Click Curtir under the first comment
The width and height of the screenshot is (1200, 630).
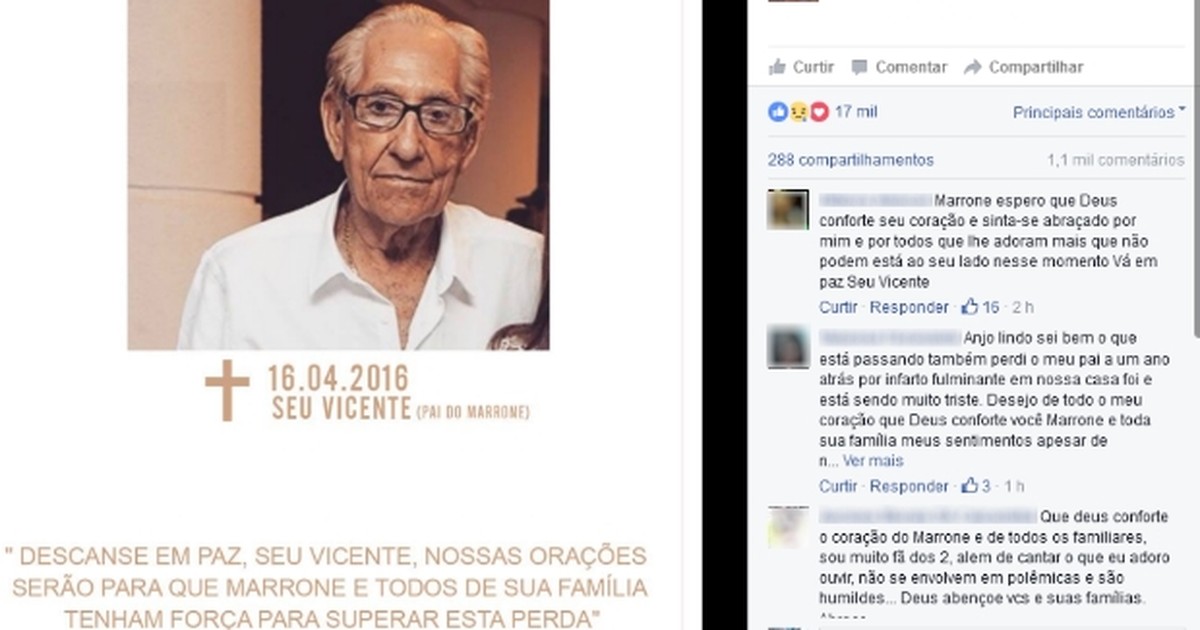point(838,307)
